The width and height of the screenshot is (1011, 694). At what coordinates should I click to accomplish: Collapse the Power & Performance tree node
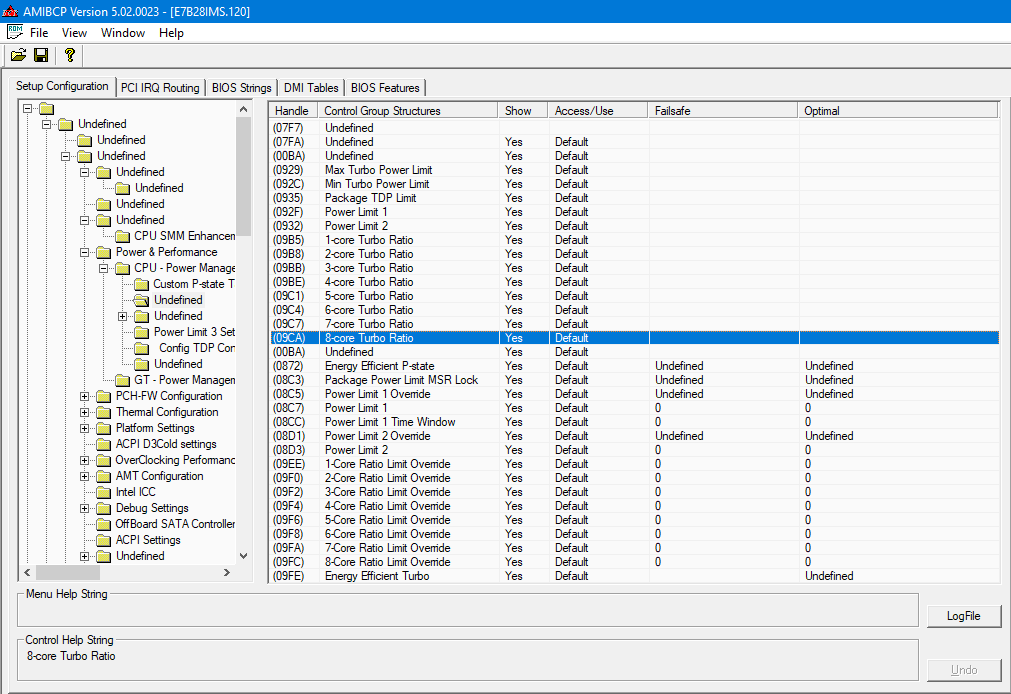pyautogui.click(x=85, y=252)
